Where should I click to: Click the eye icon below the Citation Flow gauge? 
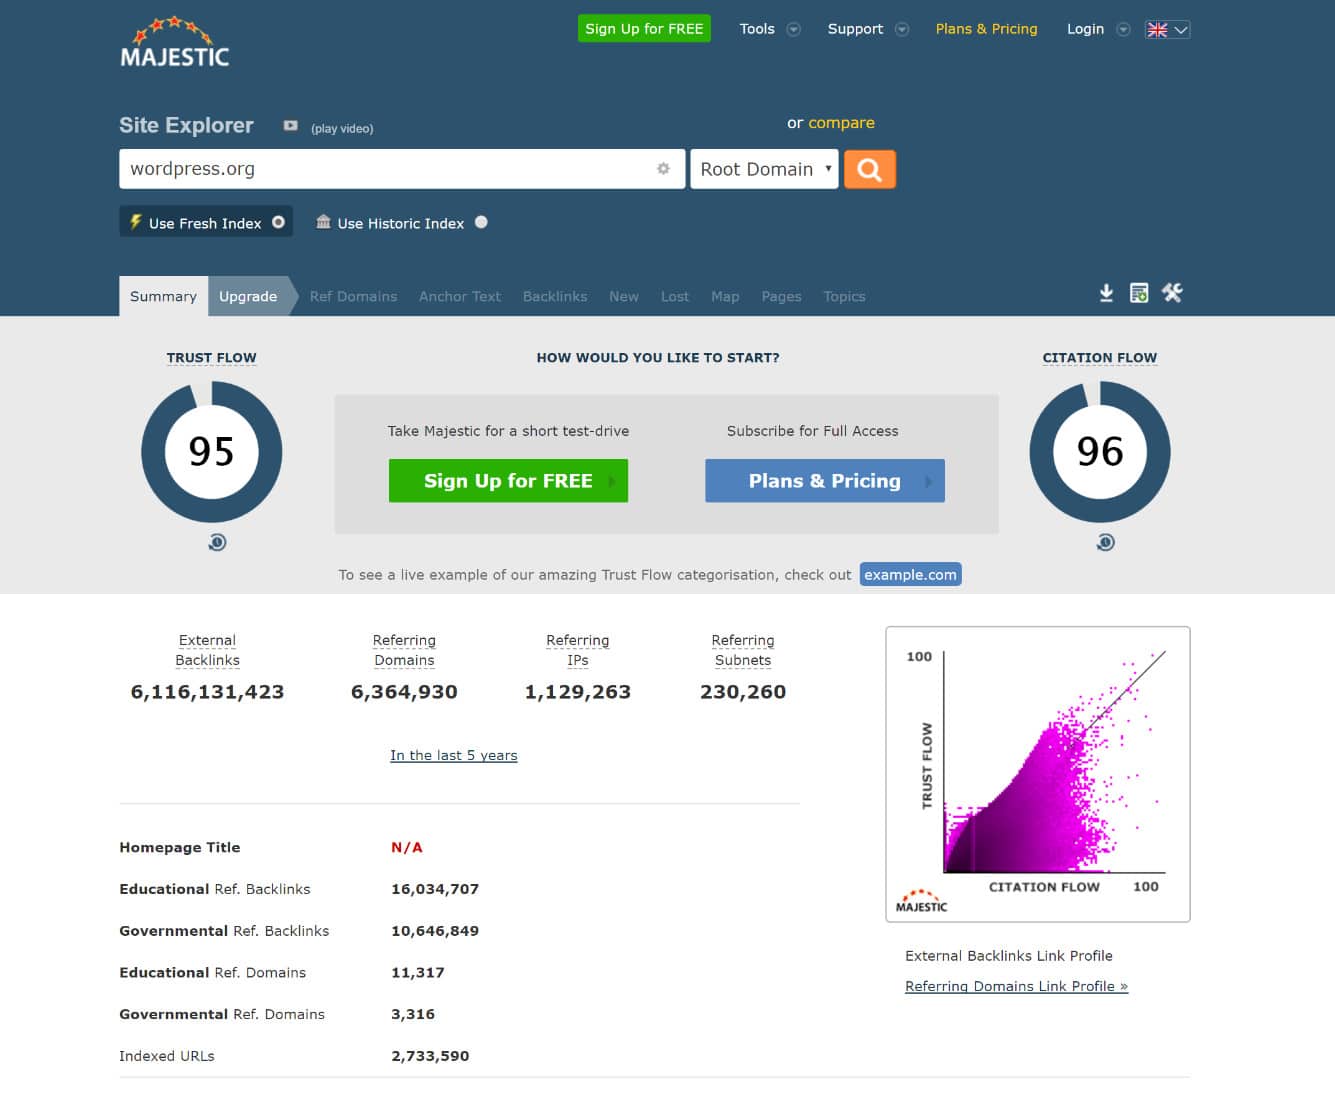(1105, 542)
